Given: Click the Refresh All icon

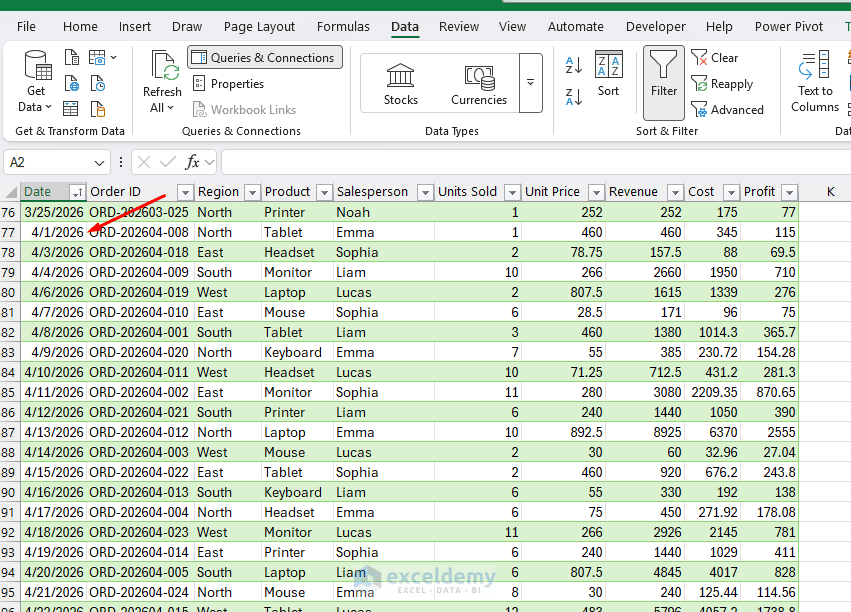Looking at the screenshot, I should click(164, 66).
